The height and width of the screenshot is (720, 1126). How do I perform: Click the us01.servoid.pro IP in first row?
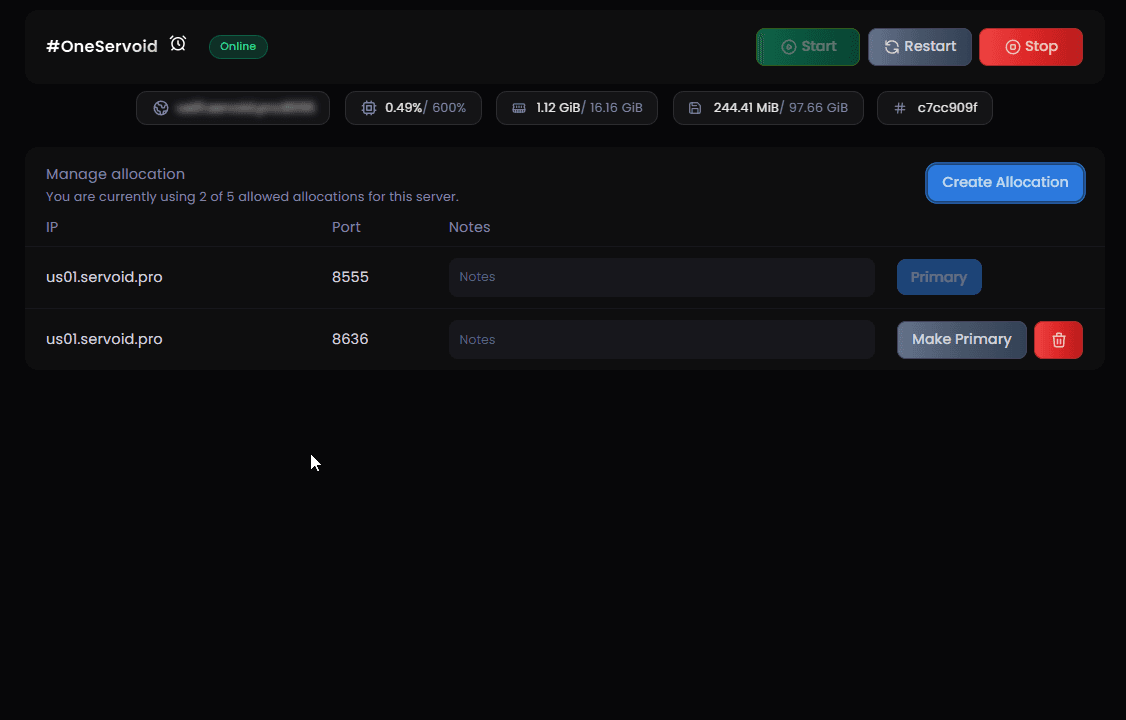[x=104, y=277]
